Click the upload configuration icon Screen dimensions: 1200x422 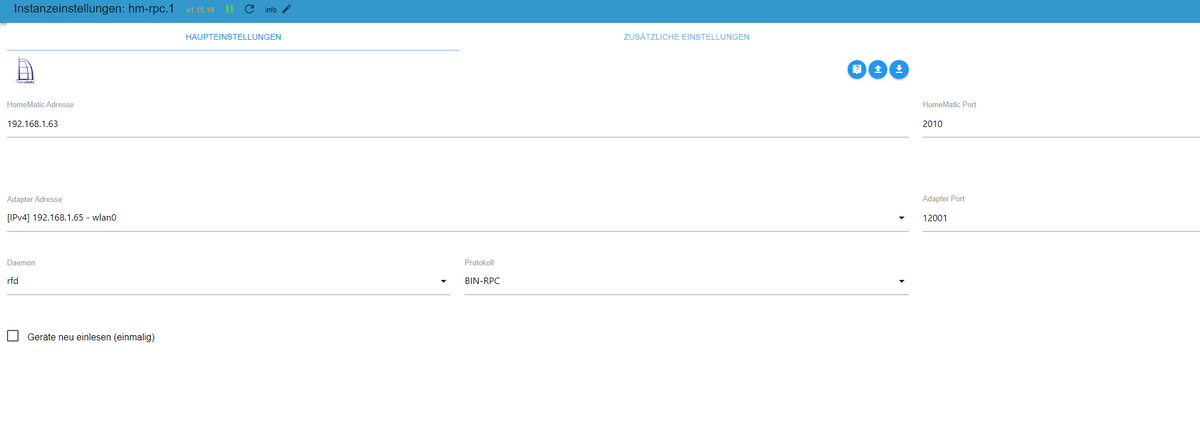878,69
